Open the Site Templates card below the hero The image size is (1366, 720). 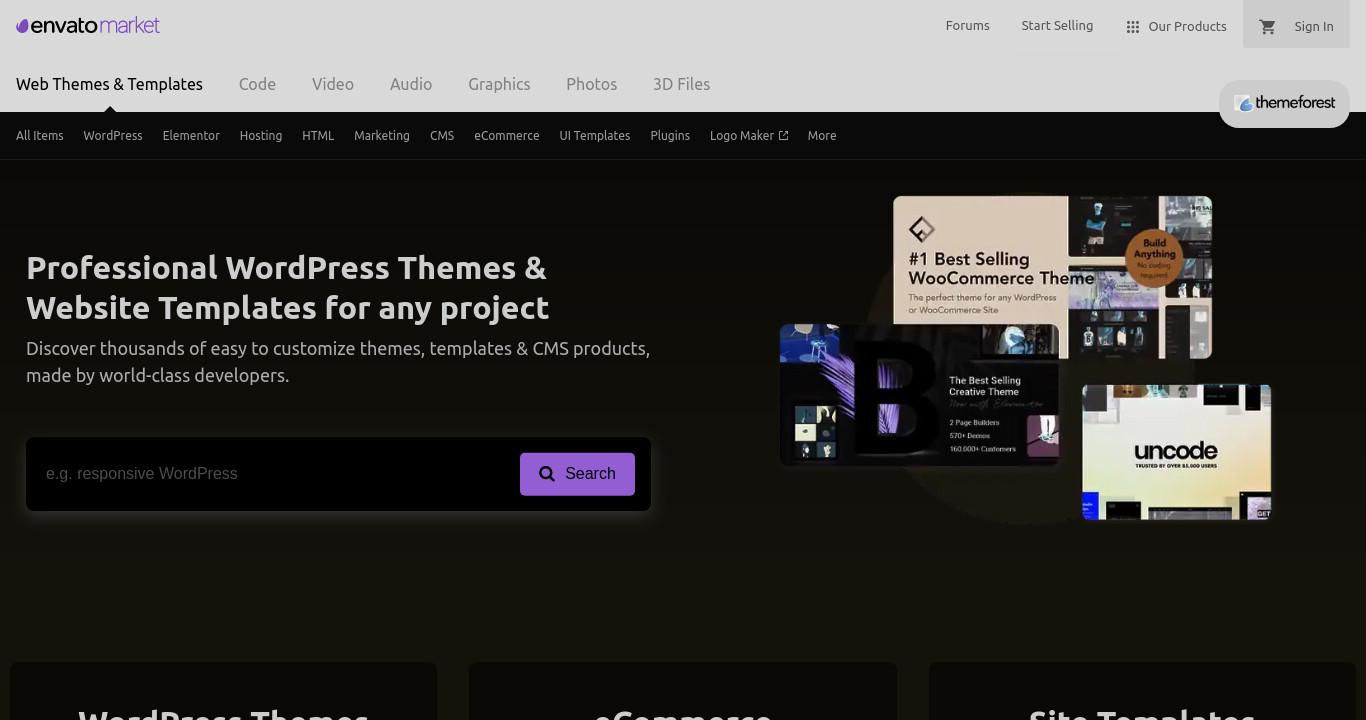pos(1142,691)
